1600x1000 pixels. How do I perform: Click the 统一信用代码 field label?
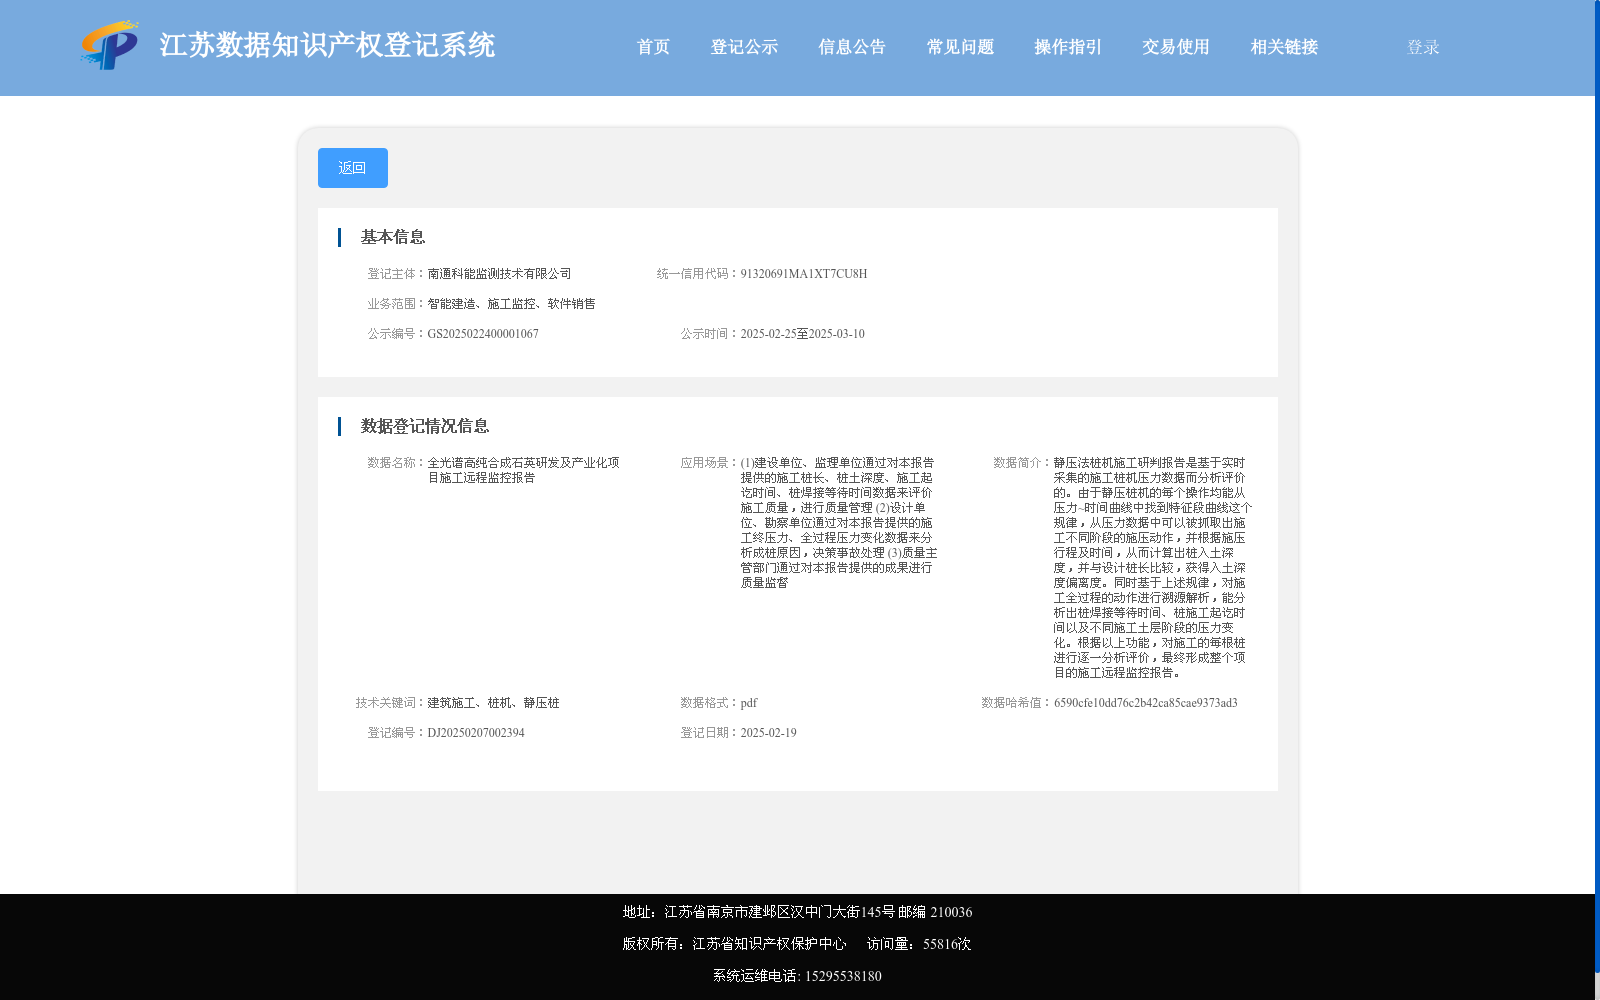pyautogui.click(x=698, y=274)
